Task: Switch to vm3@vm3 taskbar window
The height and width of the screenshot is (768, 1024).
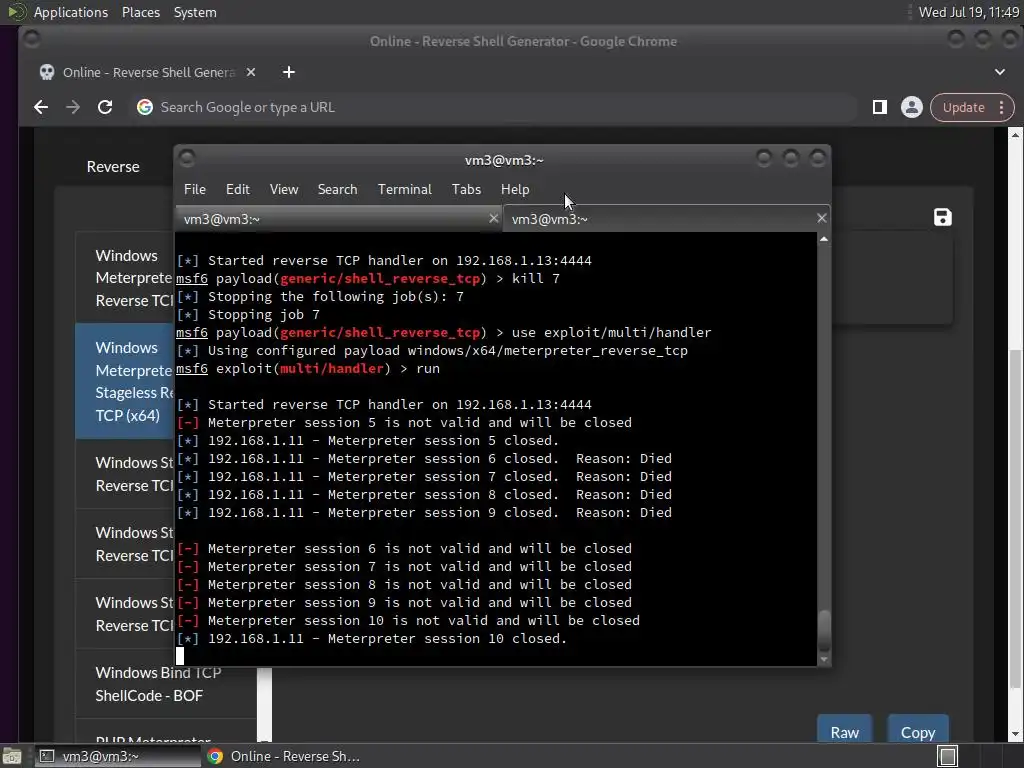Action: 118,756
